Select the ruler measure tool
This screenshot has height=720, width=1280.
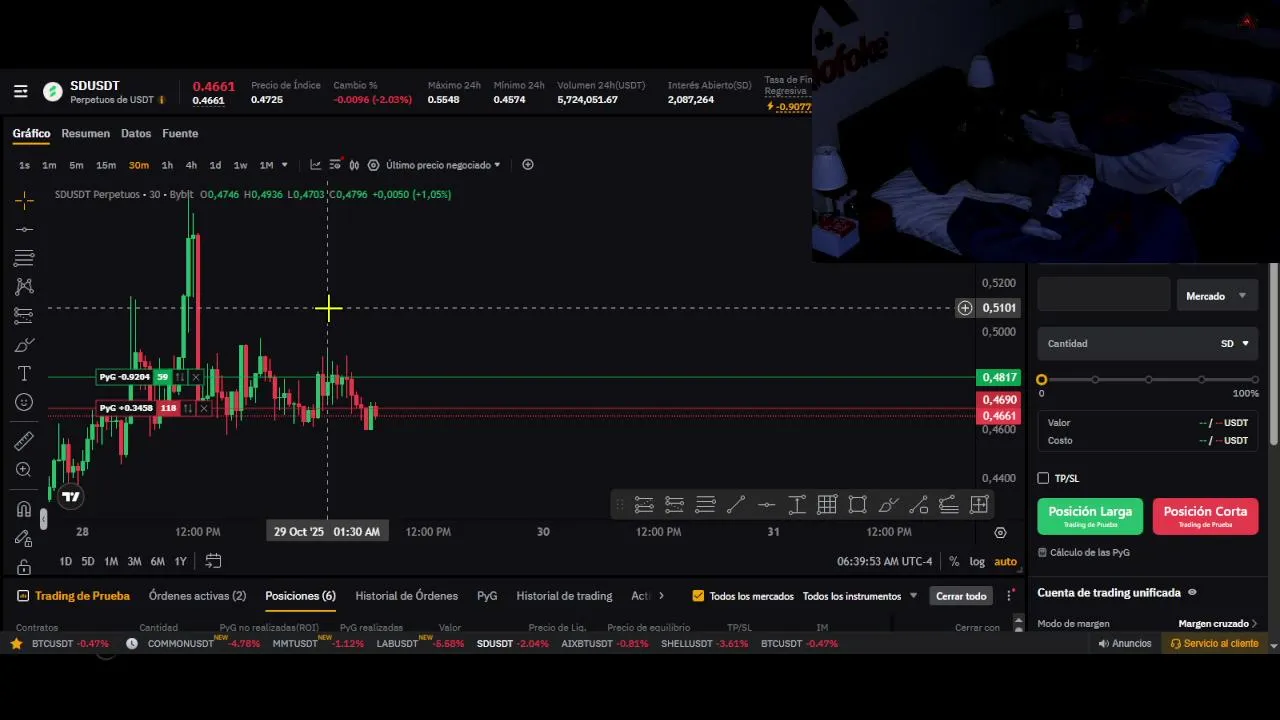[24, 441]
